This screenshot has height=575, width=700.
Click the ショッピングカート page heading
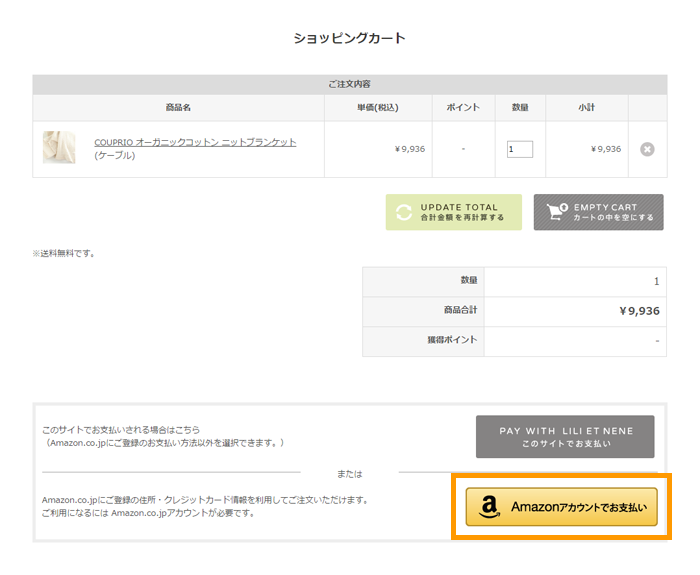click(349, 38)
